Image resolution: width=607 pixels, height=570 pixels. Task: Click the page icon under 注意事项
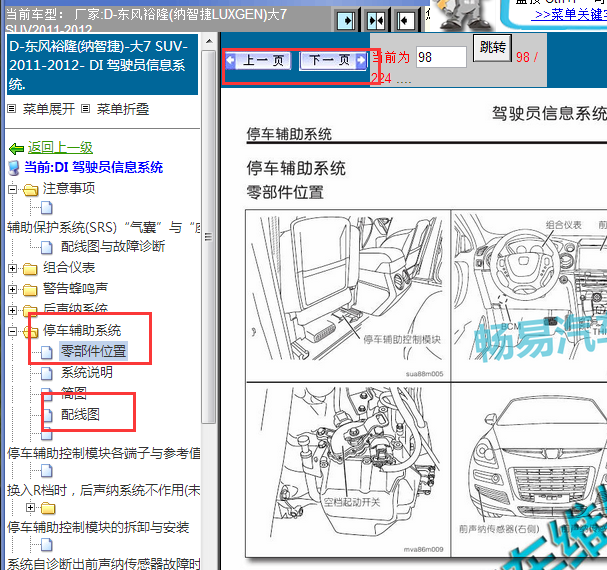pyautogui.click(x=47, y=208)
